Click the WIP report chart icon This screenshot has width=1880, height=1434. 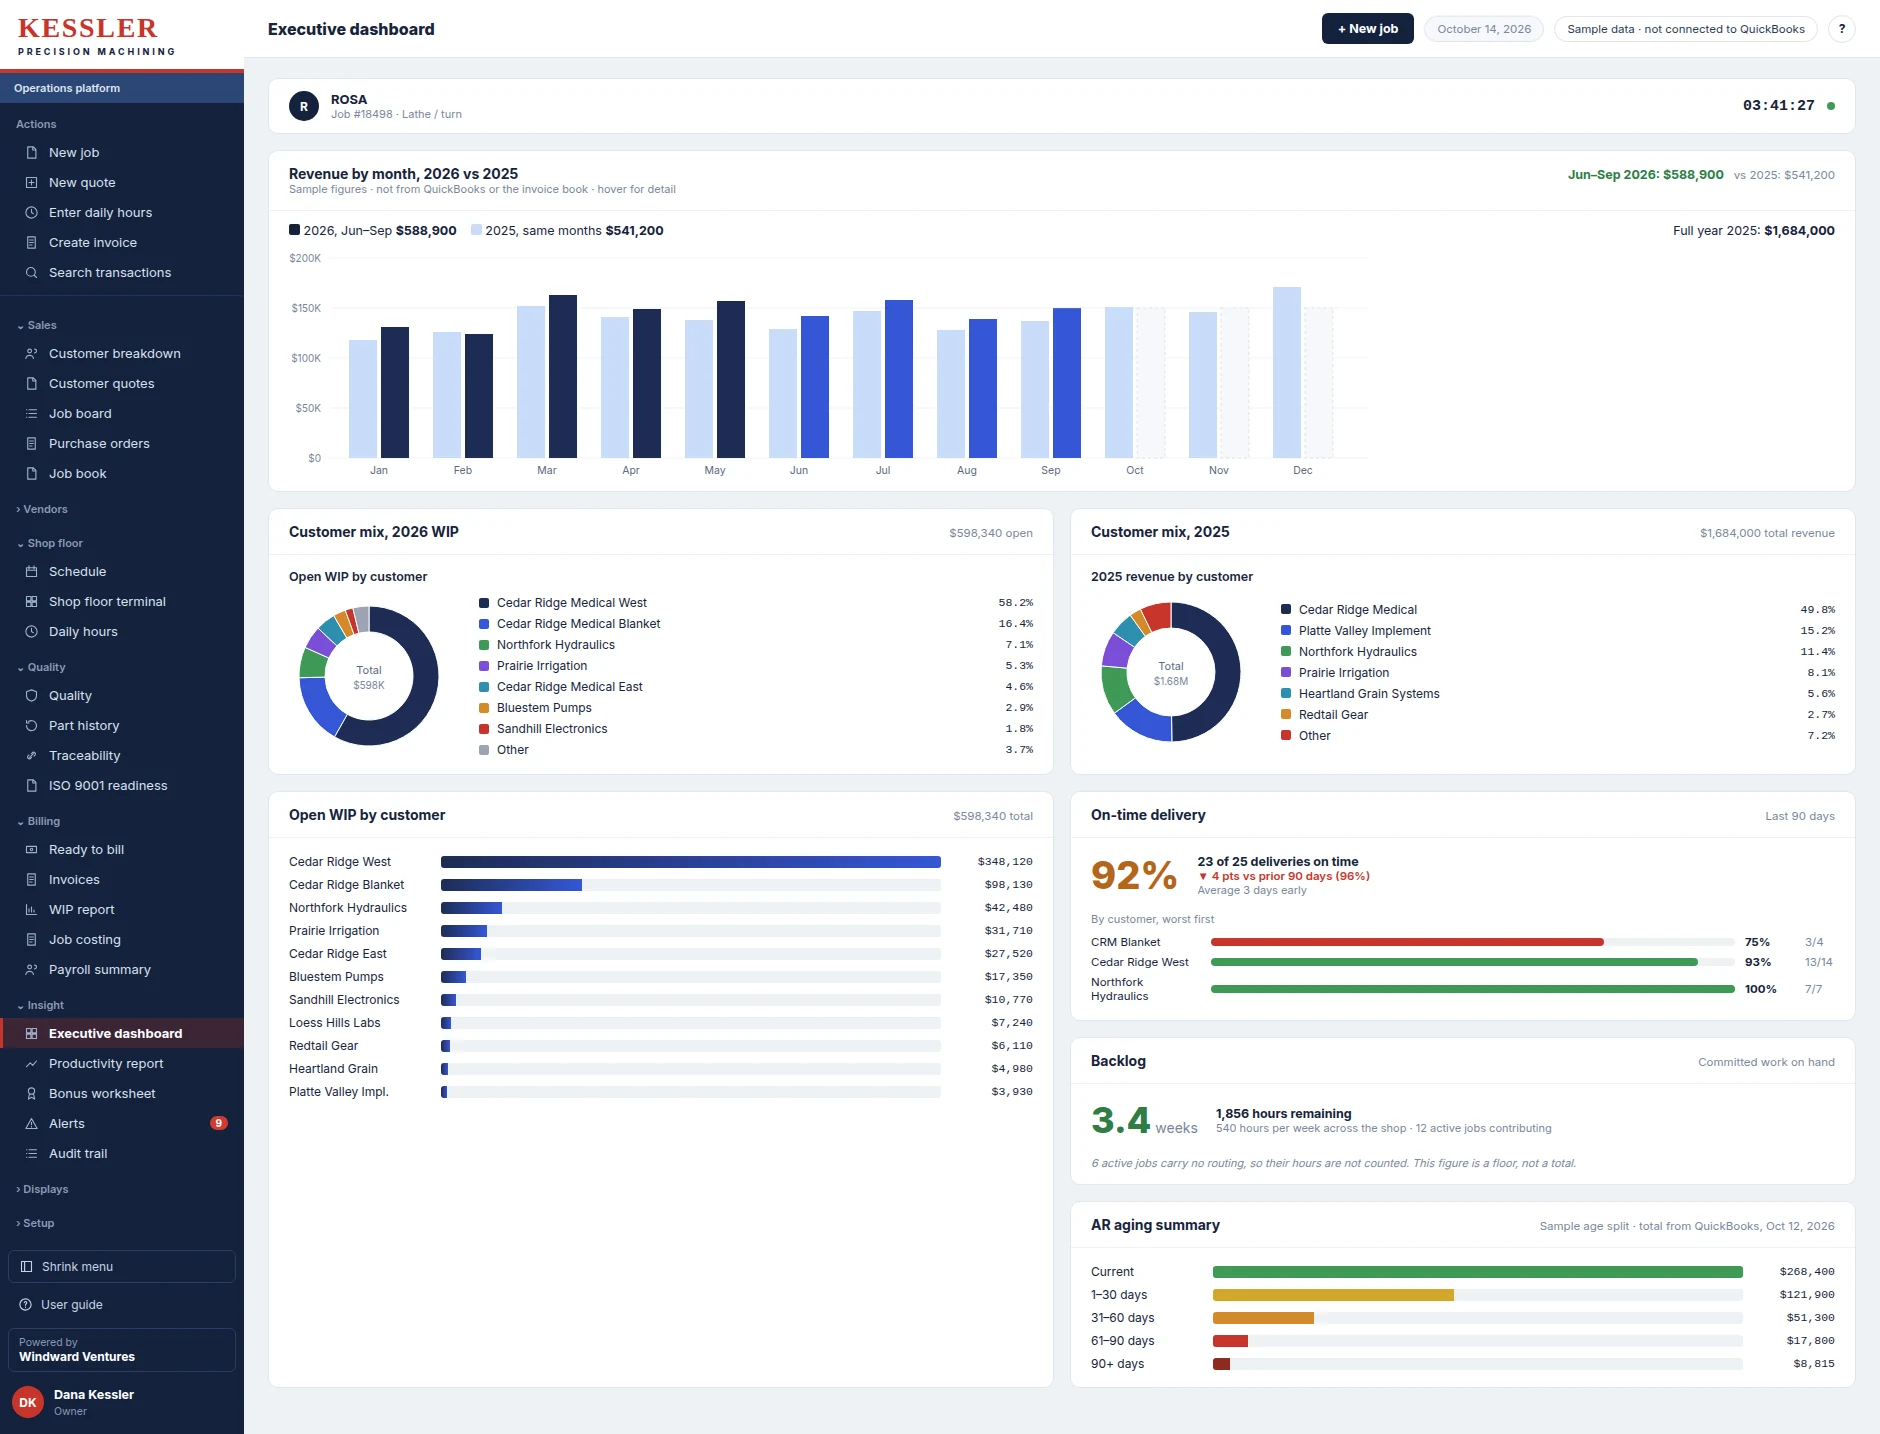coord(31,910)
